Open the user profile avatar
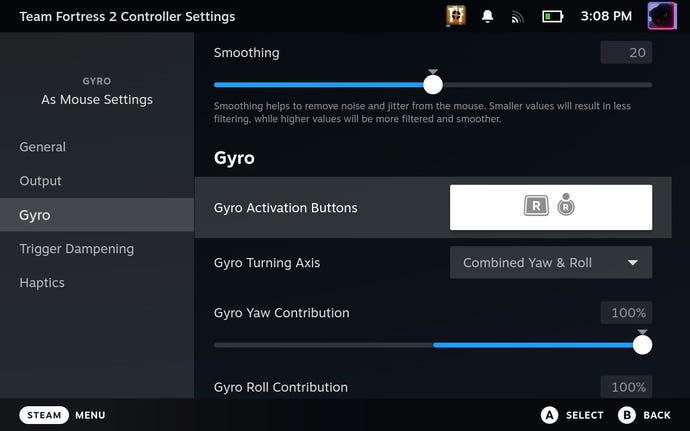This screenshot has height=431, width=690. pos(662,16)
